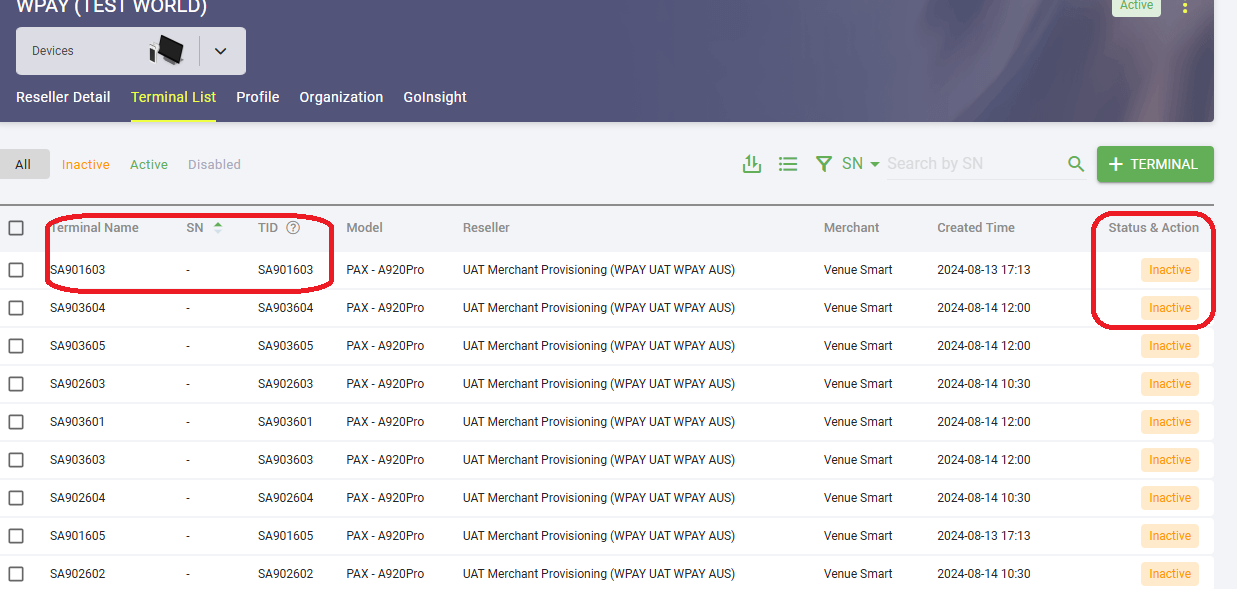The image size is (1237, 589).
Task: Select checkbox for terminal SA902604
Action: 16,498
